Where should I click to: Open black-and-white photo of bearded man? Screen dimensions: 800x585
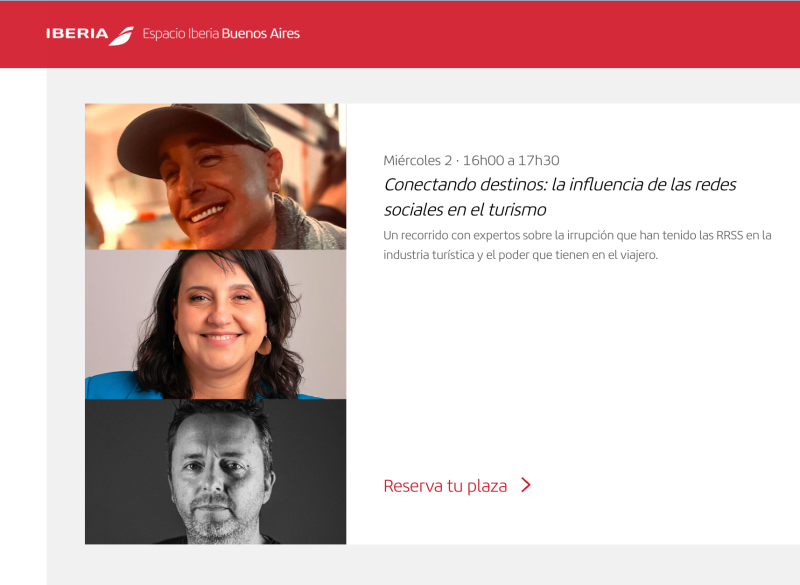coord(215,472)
